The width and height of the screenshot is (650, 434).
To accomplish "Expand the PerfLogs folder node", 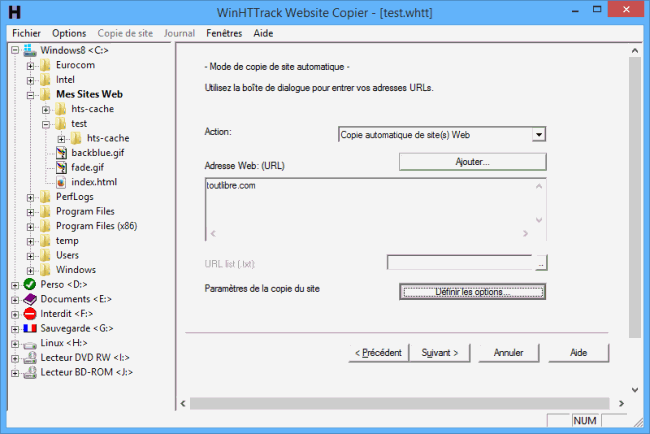I will 30,197.
